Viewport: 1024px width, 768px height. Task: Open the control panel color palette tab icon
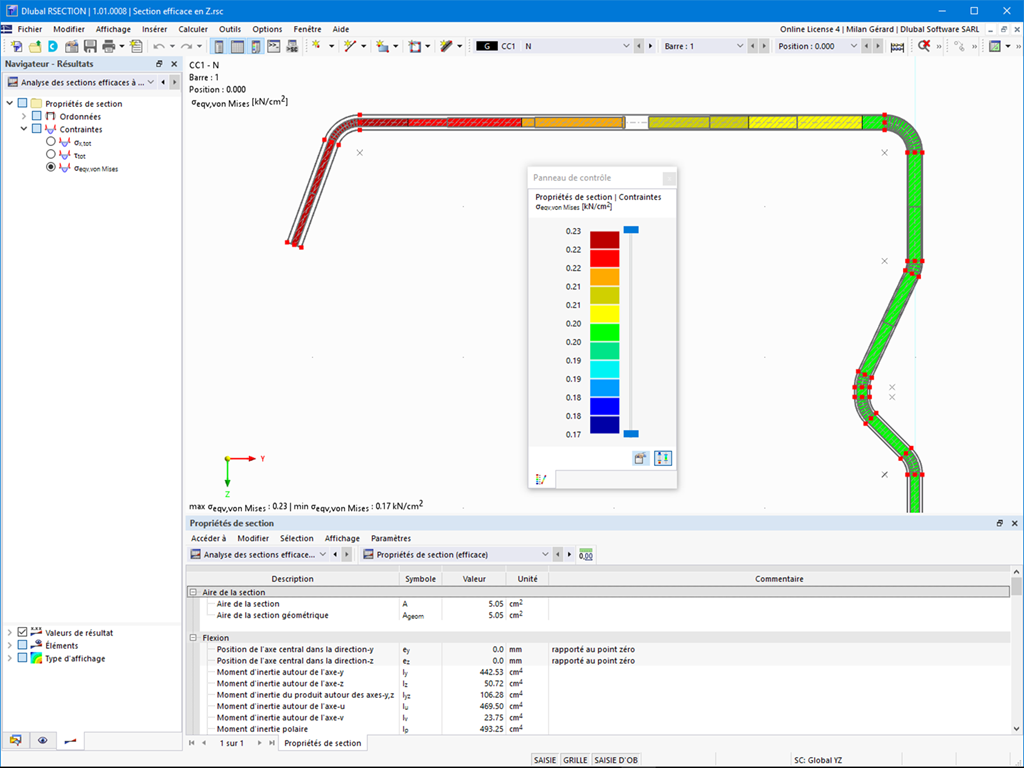pyautogui.click(x=541, y=479)
